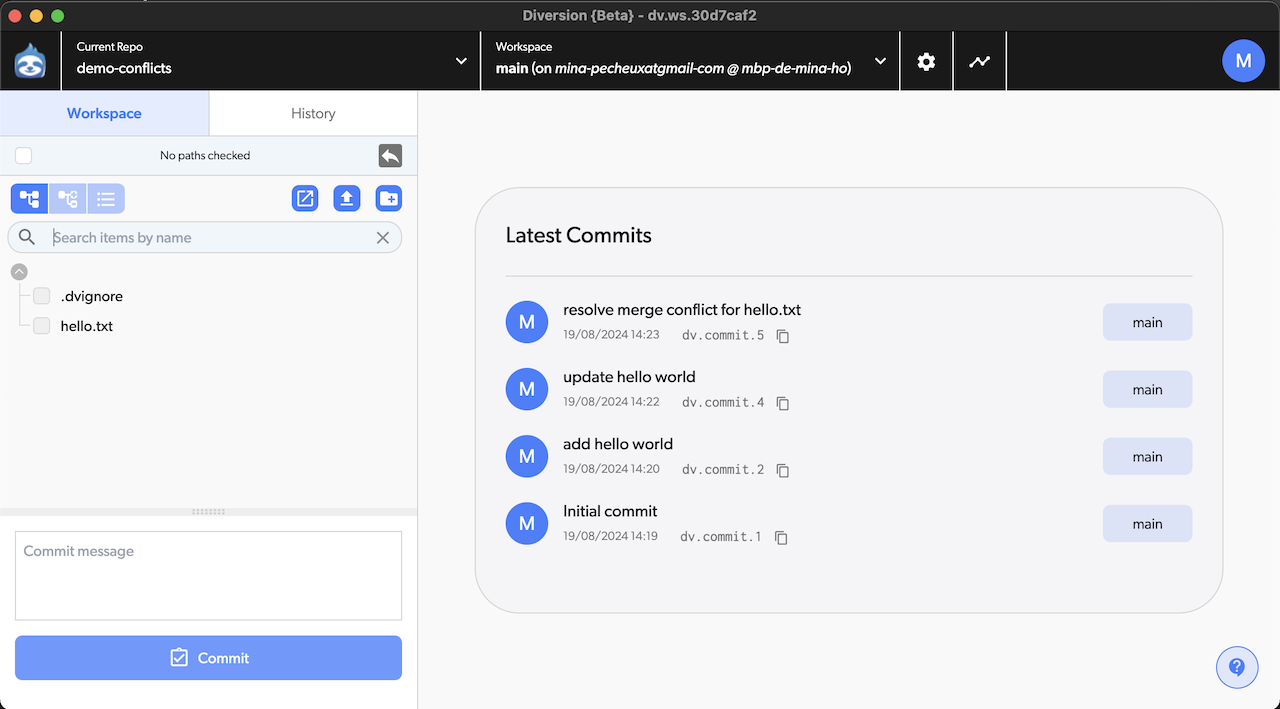Focus the Search items by name field
This screenshot has height=709, width=1280.
(x=205, y=237)
